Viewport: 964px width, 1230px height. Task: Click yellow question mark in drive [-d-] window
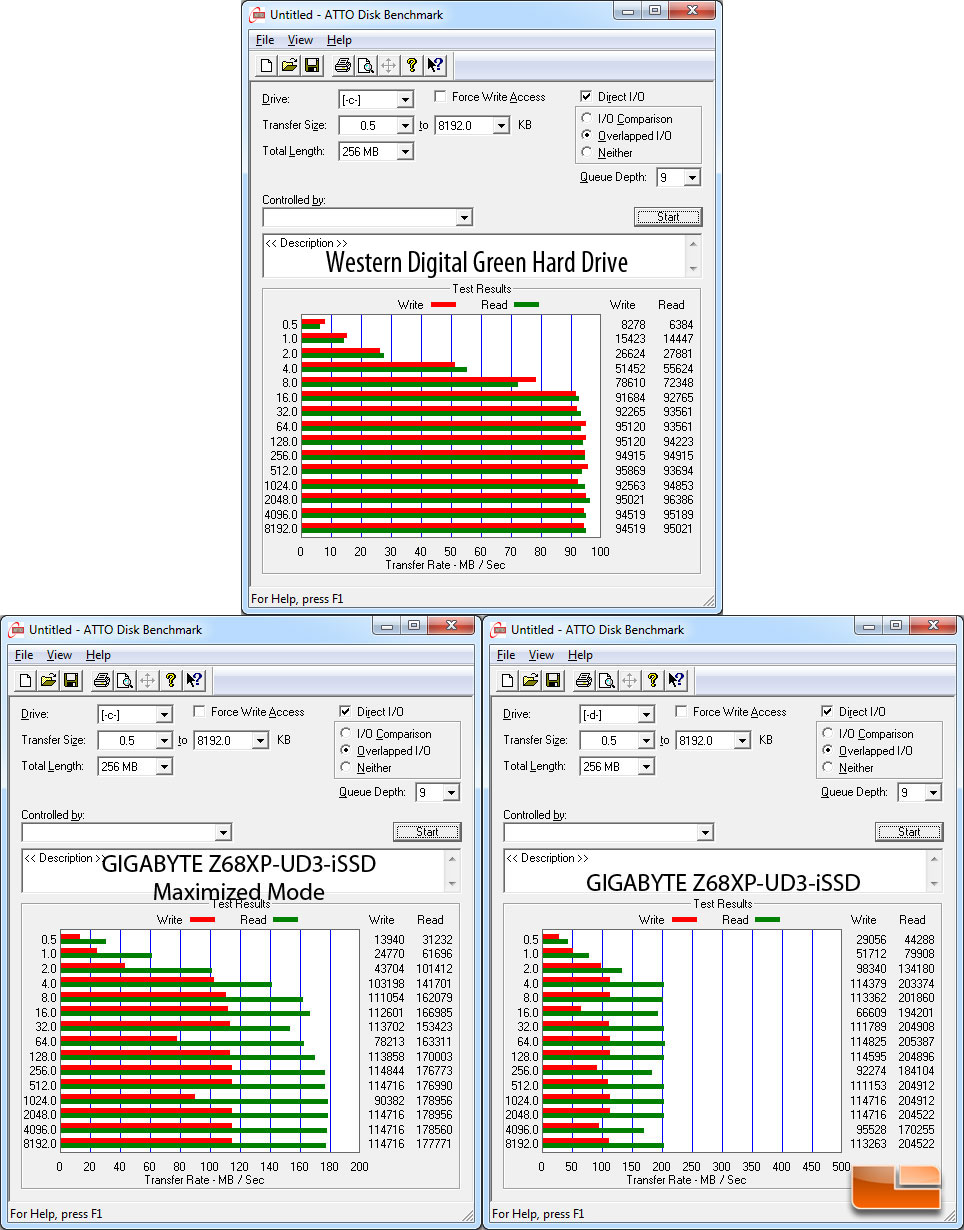pyautogui.click(x=653, y=681)
